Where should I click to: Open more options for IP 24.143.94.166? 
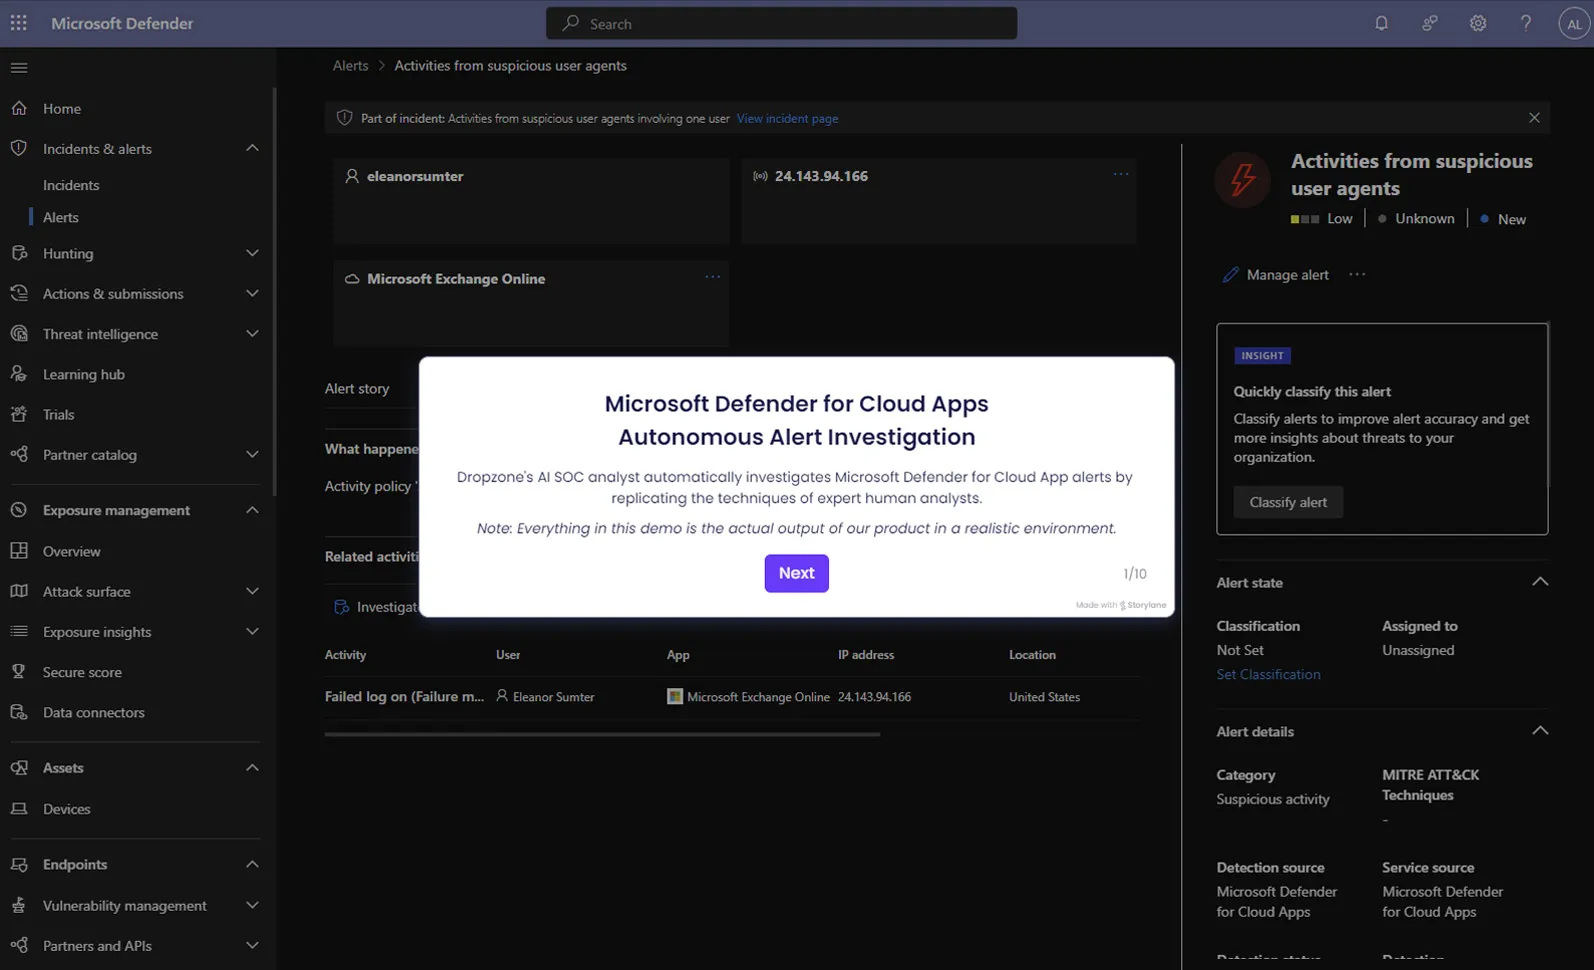pyautogui.click(x=1121, y=174)
